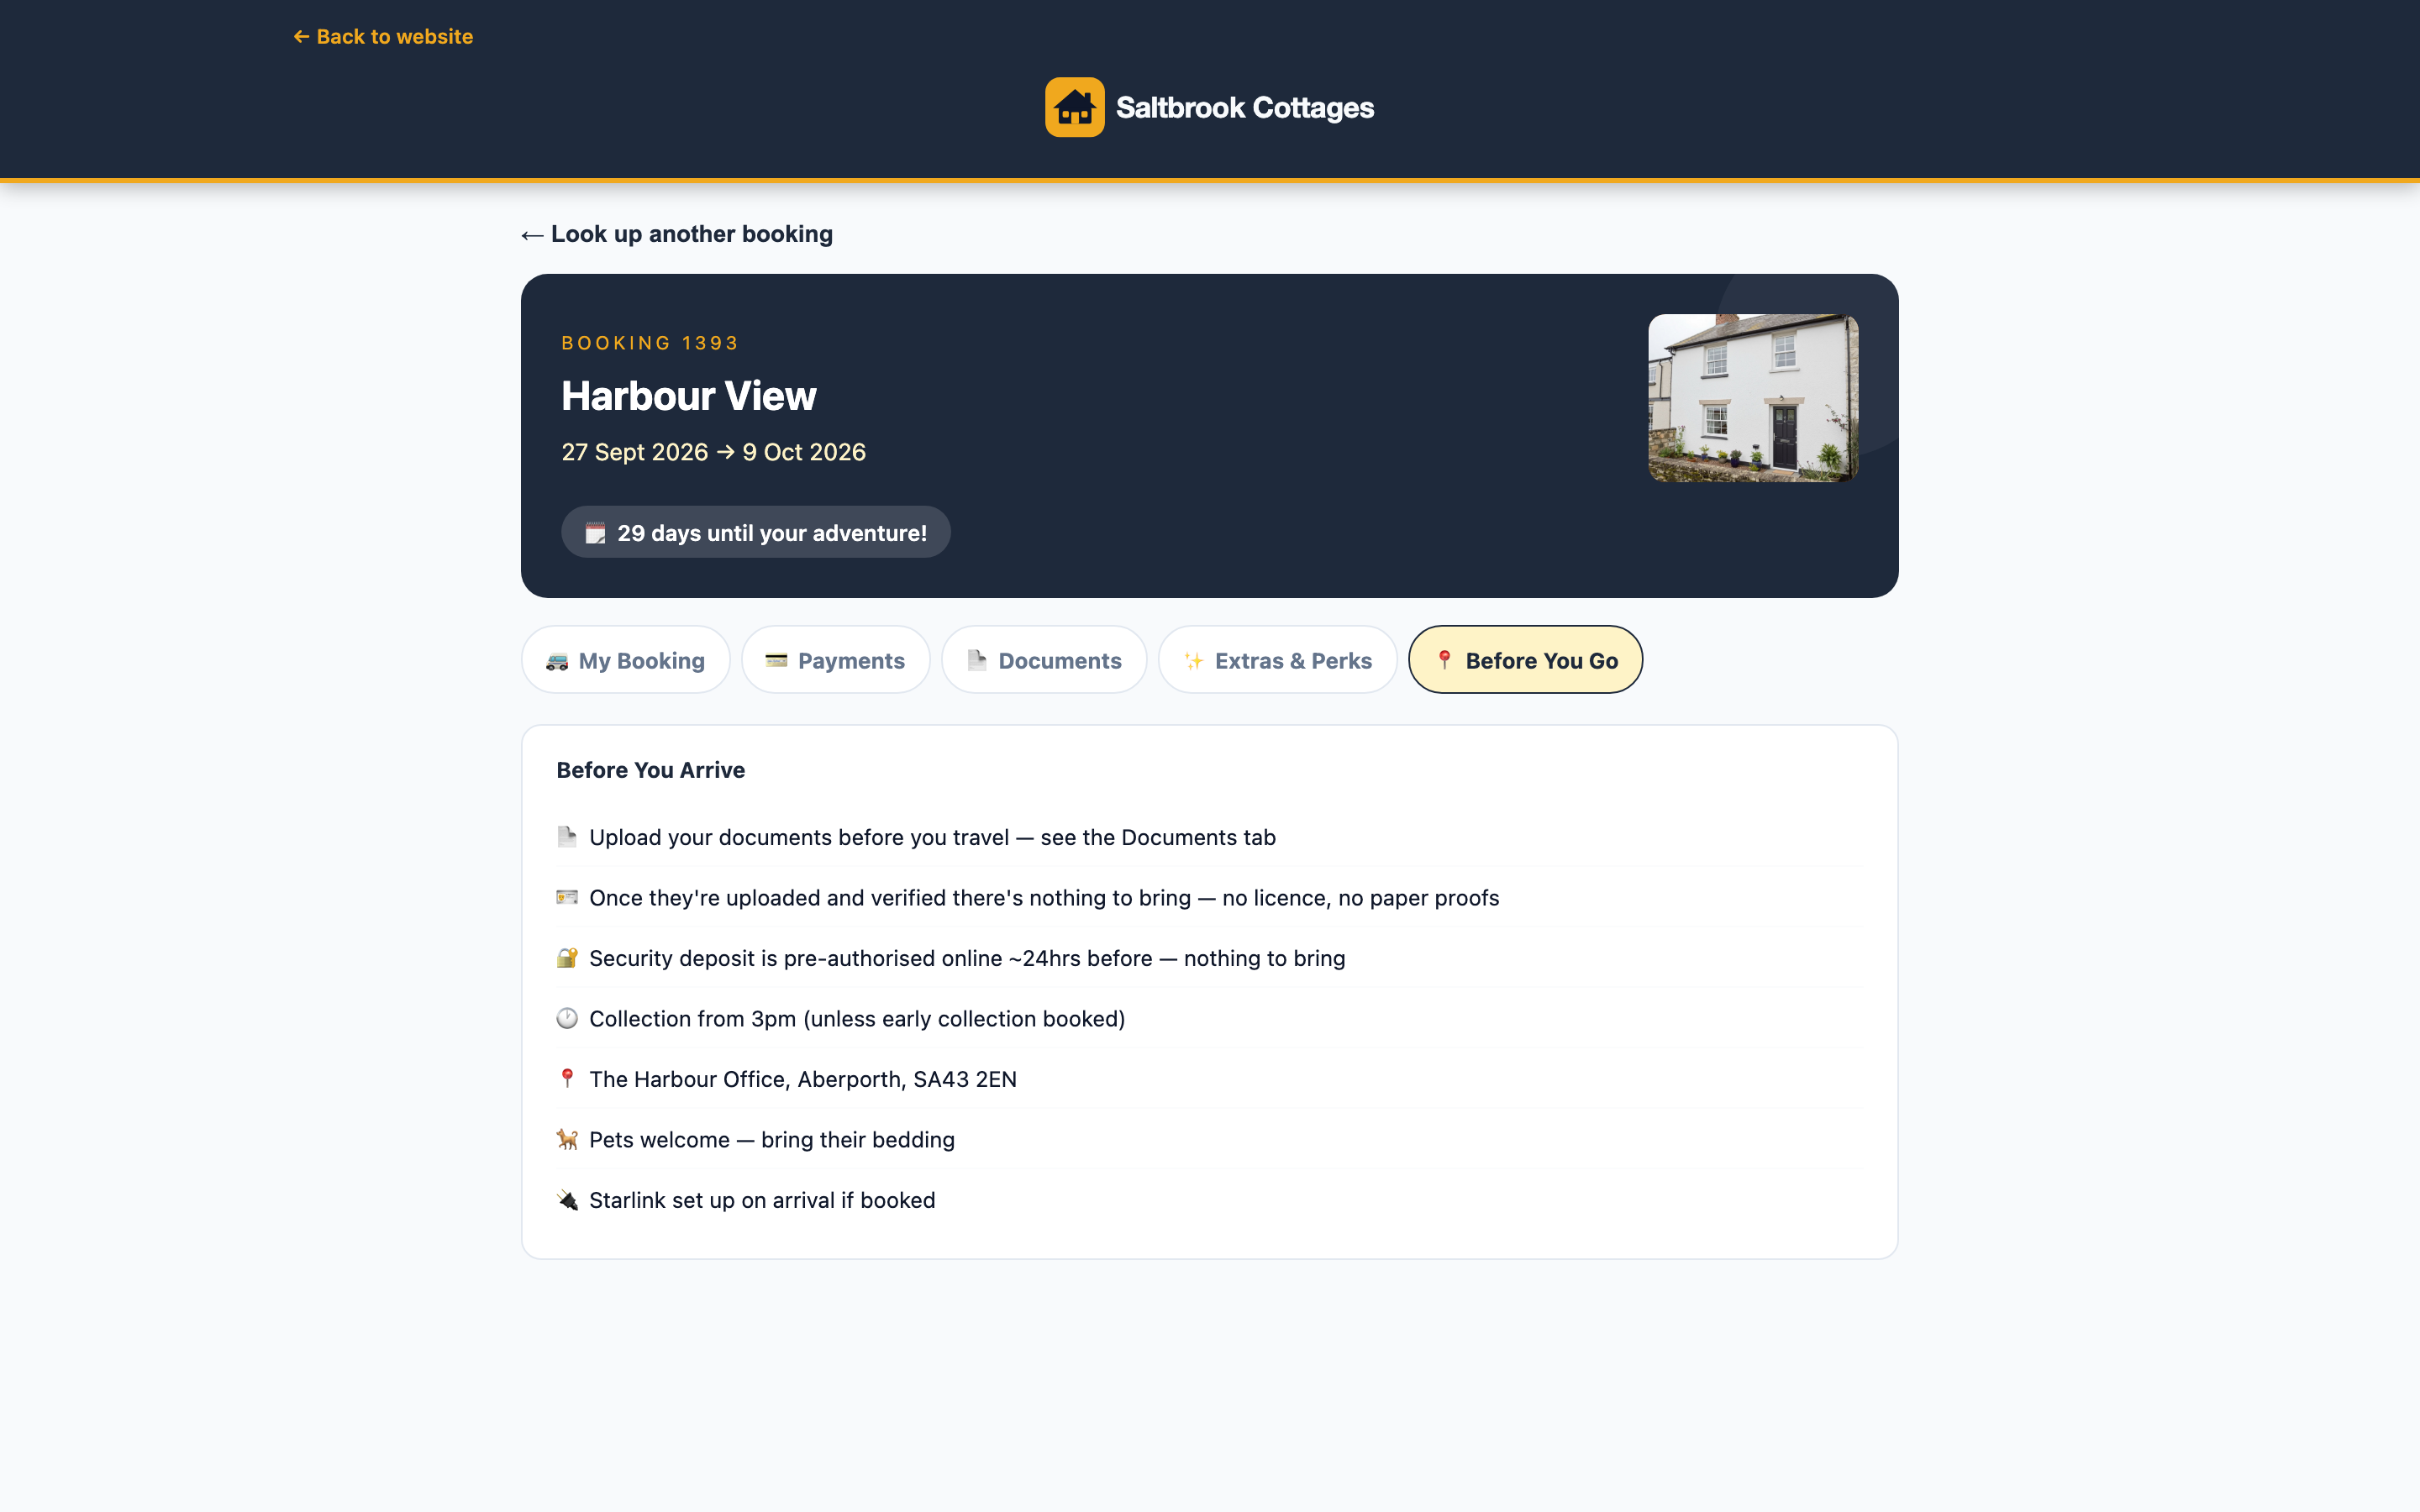Click the Collection from 3pm line
This screenshot has width=2420, height=1512.
click(857, 1018)
